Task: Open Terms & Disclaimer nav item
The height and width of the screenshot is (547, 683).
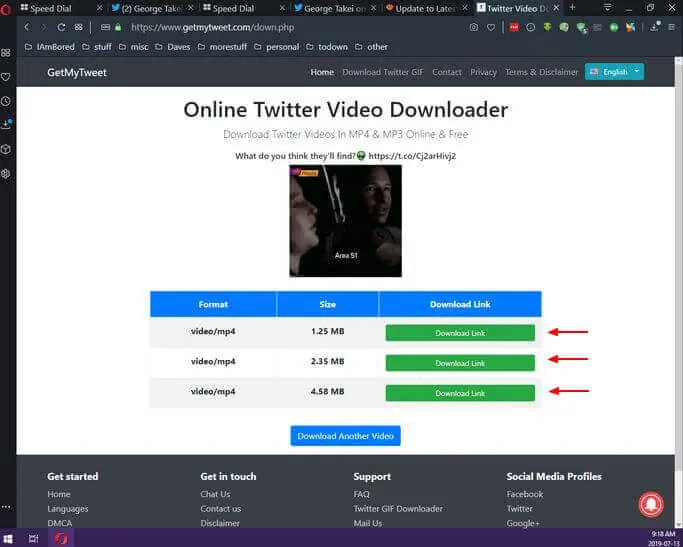Action: [541, 72]
